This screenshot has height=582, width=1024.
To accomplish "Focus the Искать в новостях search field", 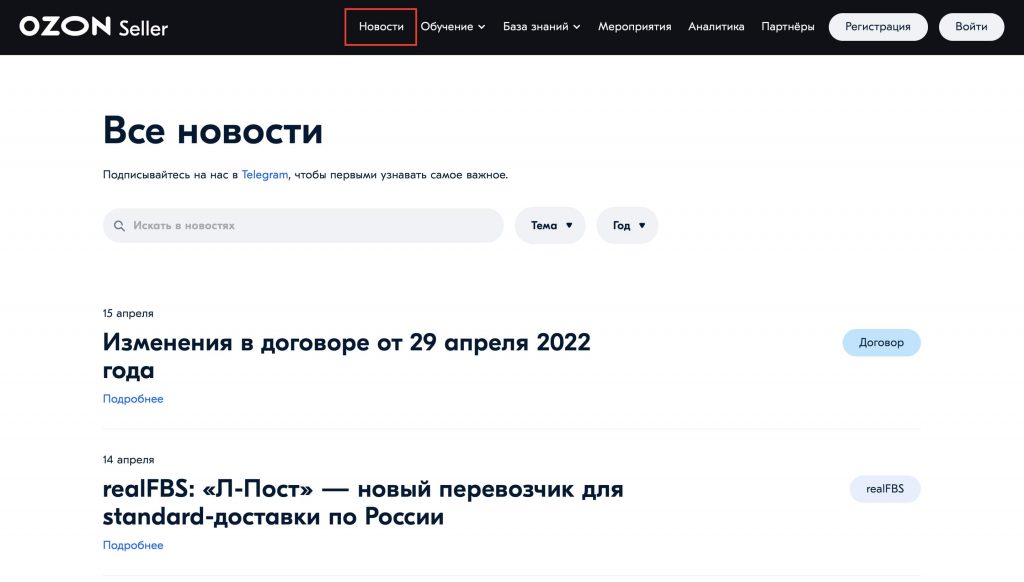I will [303, 225].
